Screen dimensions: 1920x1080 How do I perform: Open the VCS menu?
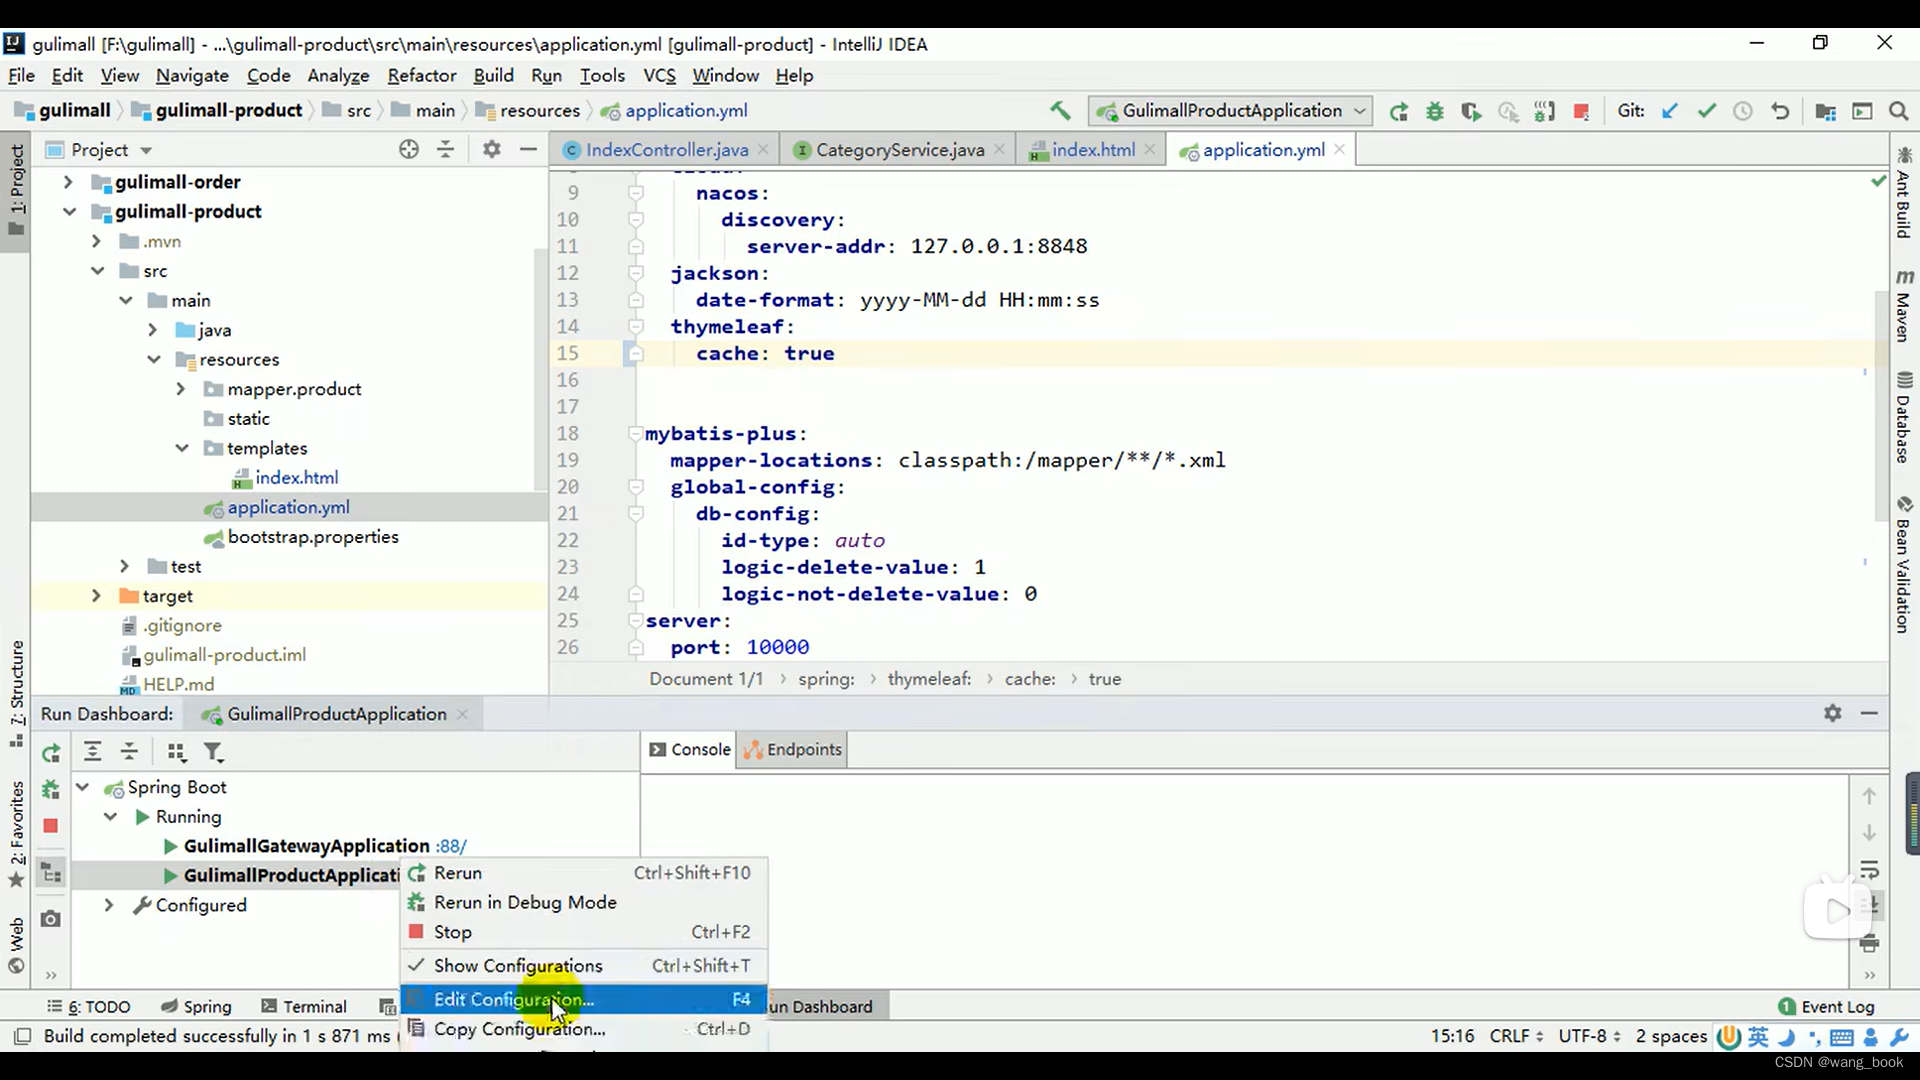pyautogui.click(x=660, y=75)
